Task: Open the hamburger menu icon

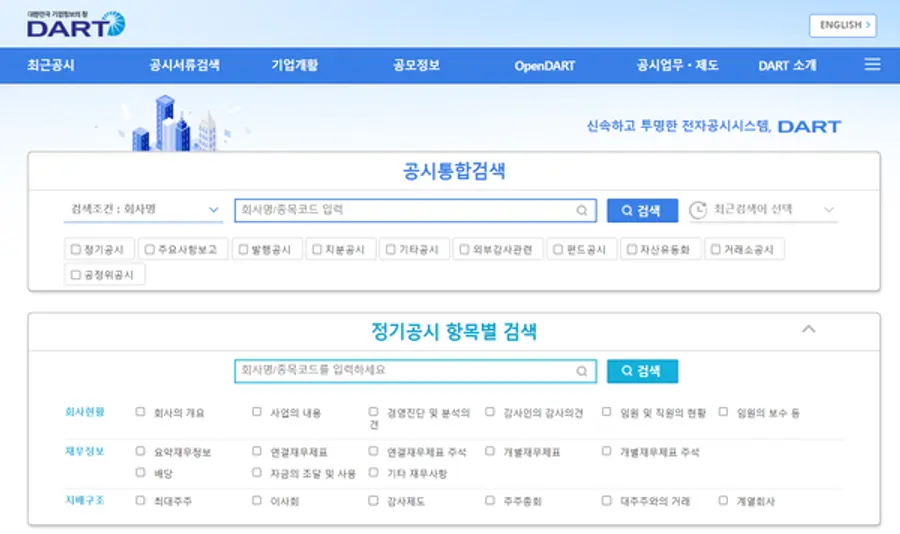Action: click(872, 65)
